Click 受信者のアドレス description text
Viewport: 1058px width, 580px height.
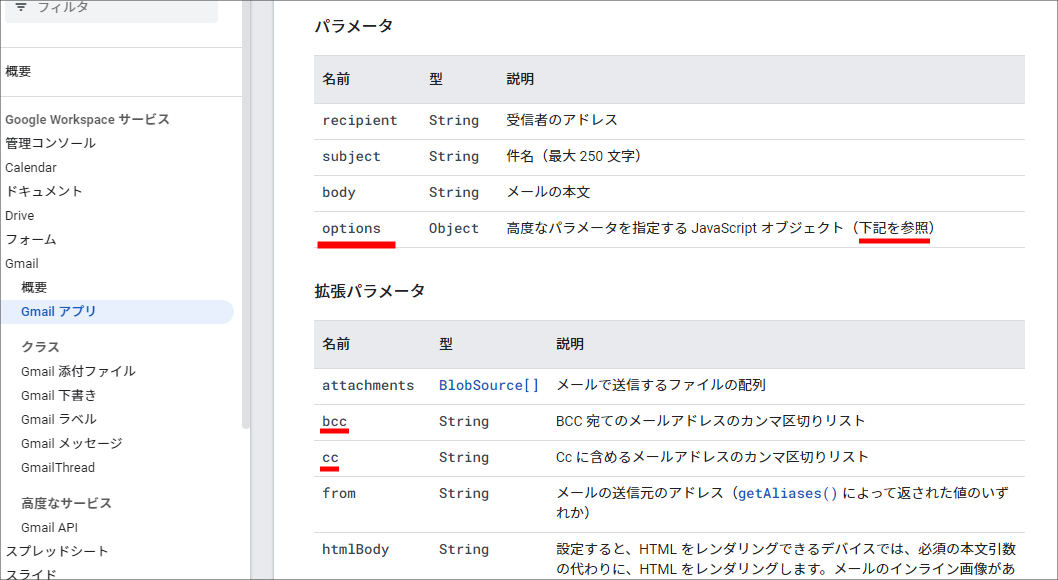coord(561,120)
